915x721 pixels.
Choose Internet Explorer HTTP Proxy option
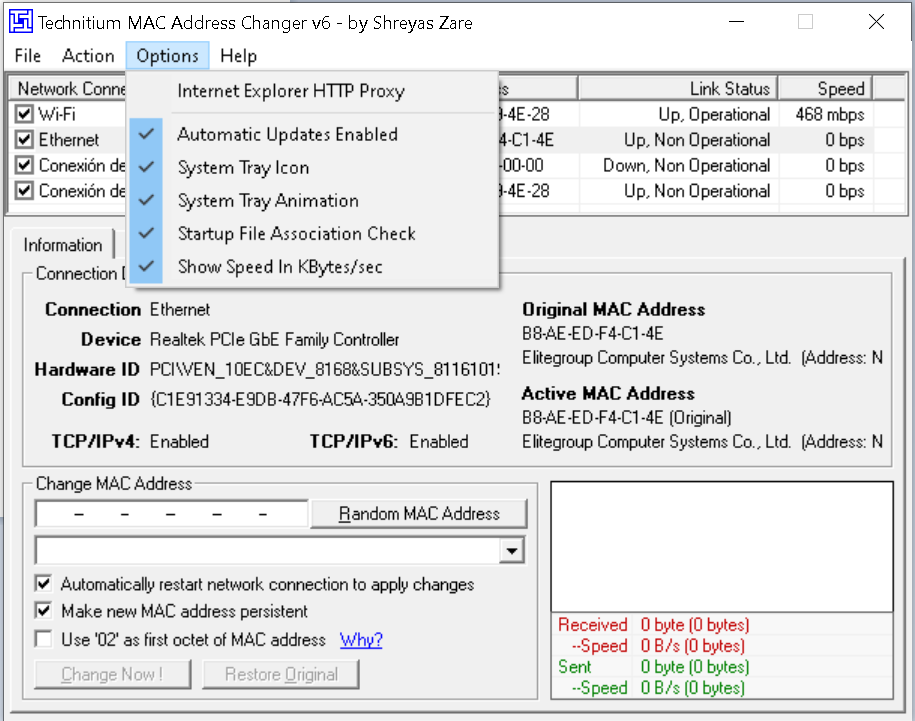click(314, 91)
